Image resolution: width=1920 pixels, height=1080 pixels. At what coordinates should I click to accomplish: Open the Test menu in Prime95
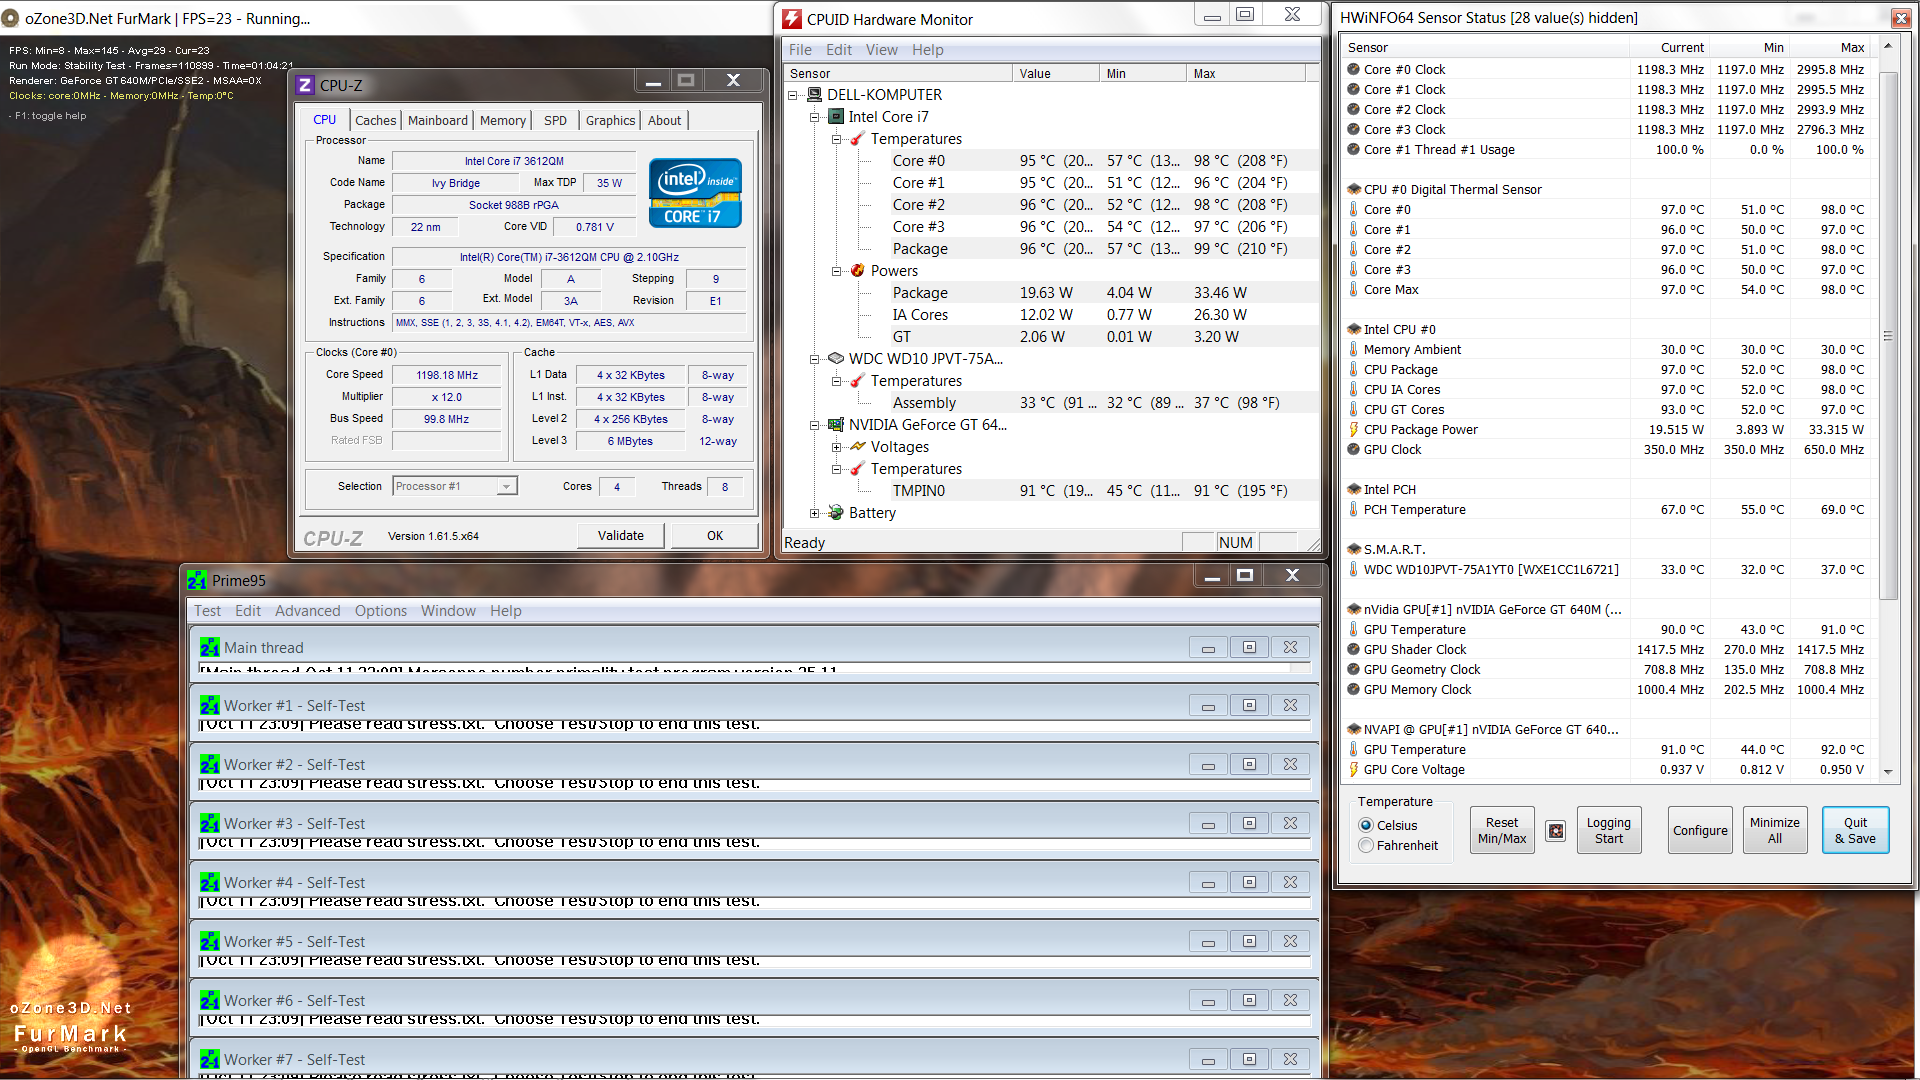click(x=207, y=611)
